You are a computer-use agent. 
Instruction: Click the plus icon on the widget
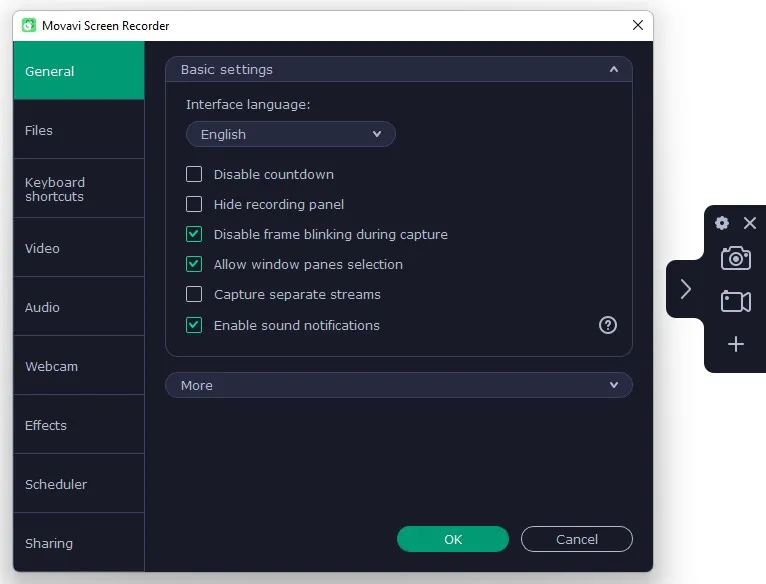pyautogui.click(x=736, y=345)
